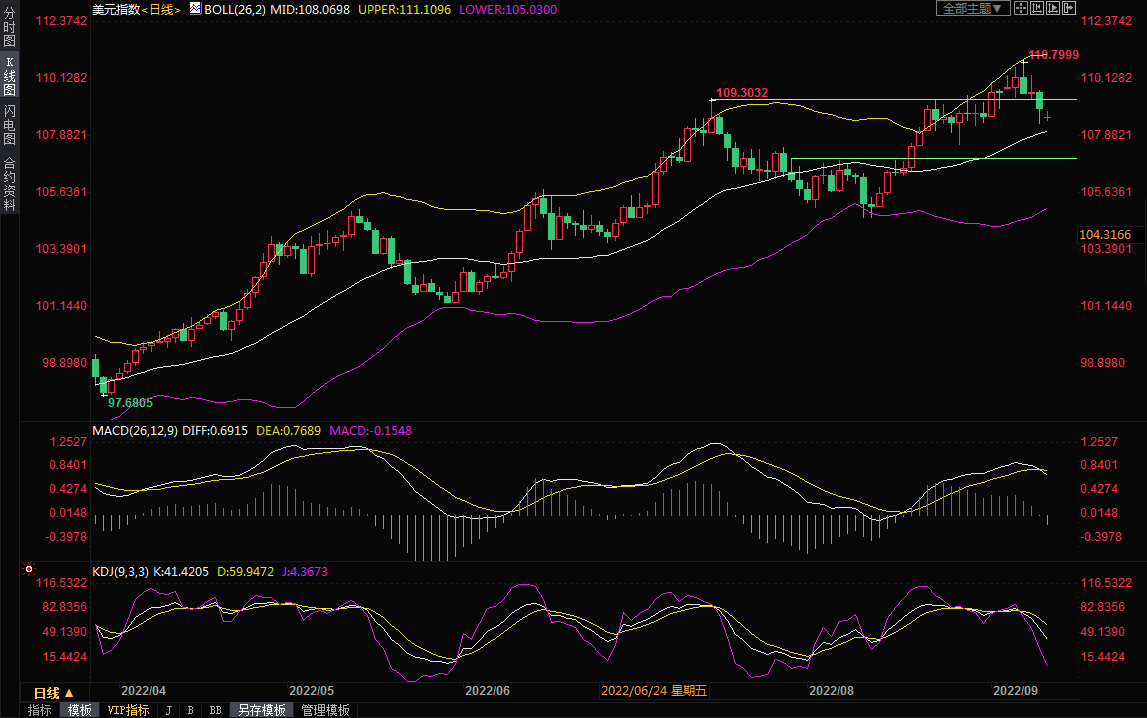
Task: Click the 另存模板 button
Action: 261,710
